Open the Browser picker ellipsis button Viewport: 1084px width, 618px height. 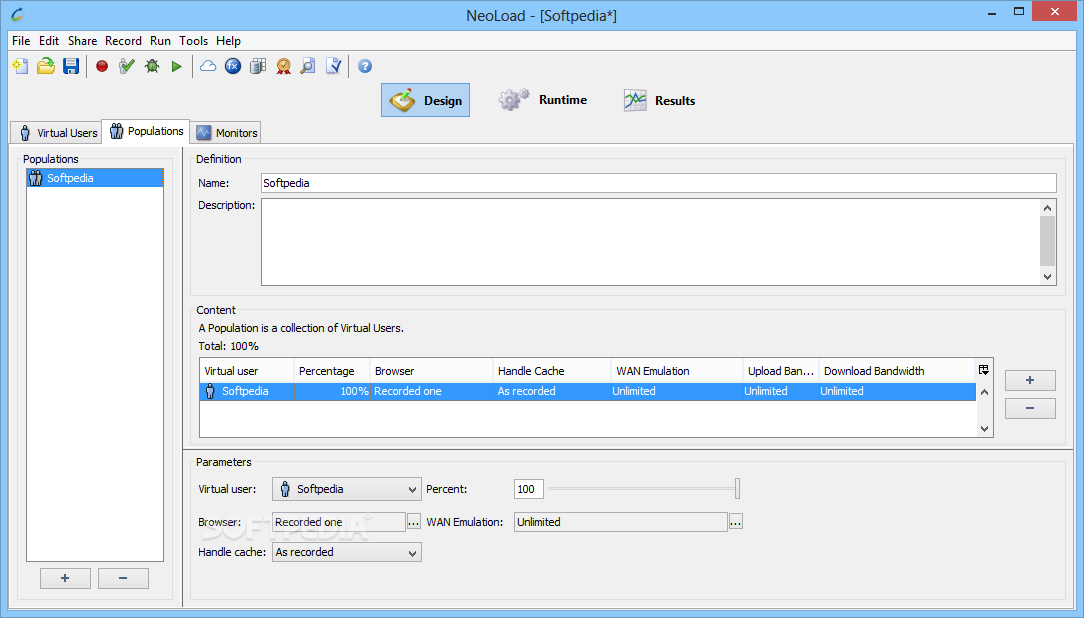tap(413, 523)
